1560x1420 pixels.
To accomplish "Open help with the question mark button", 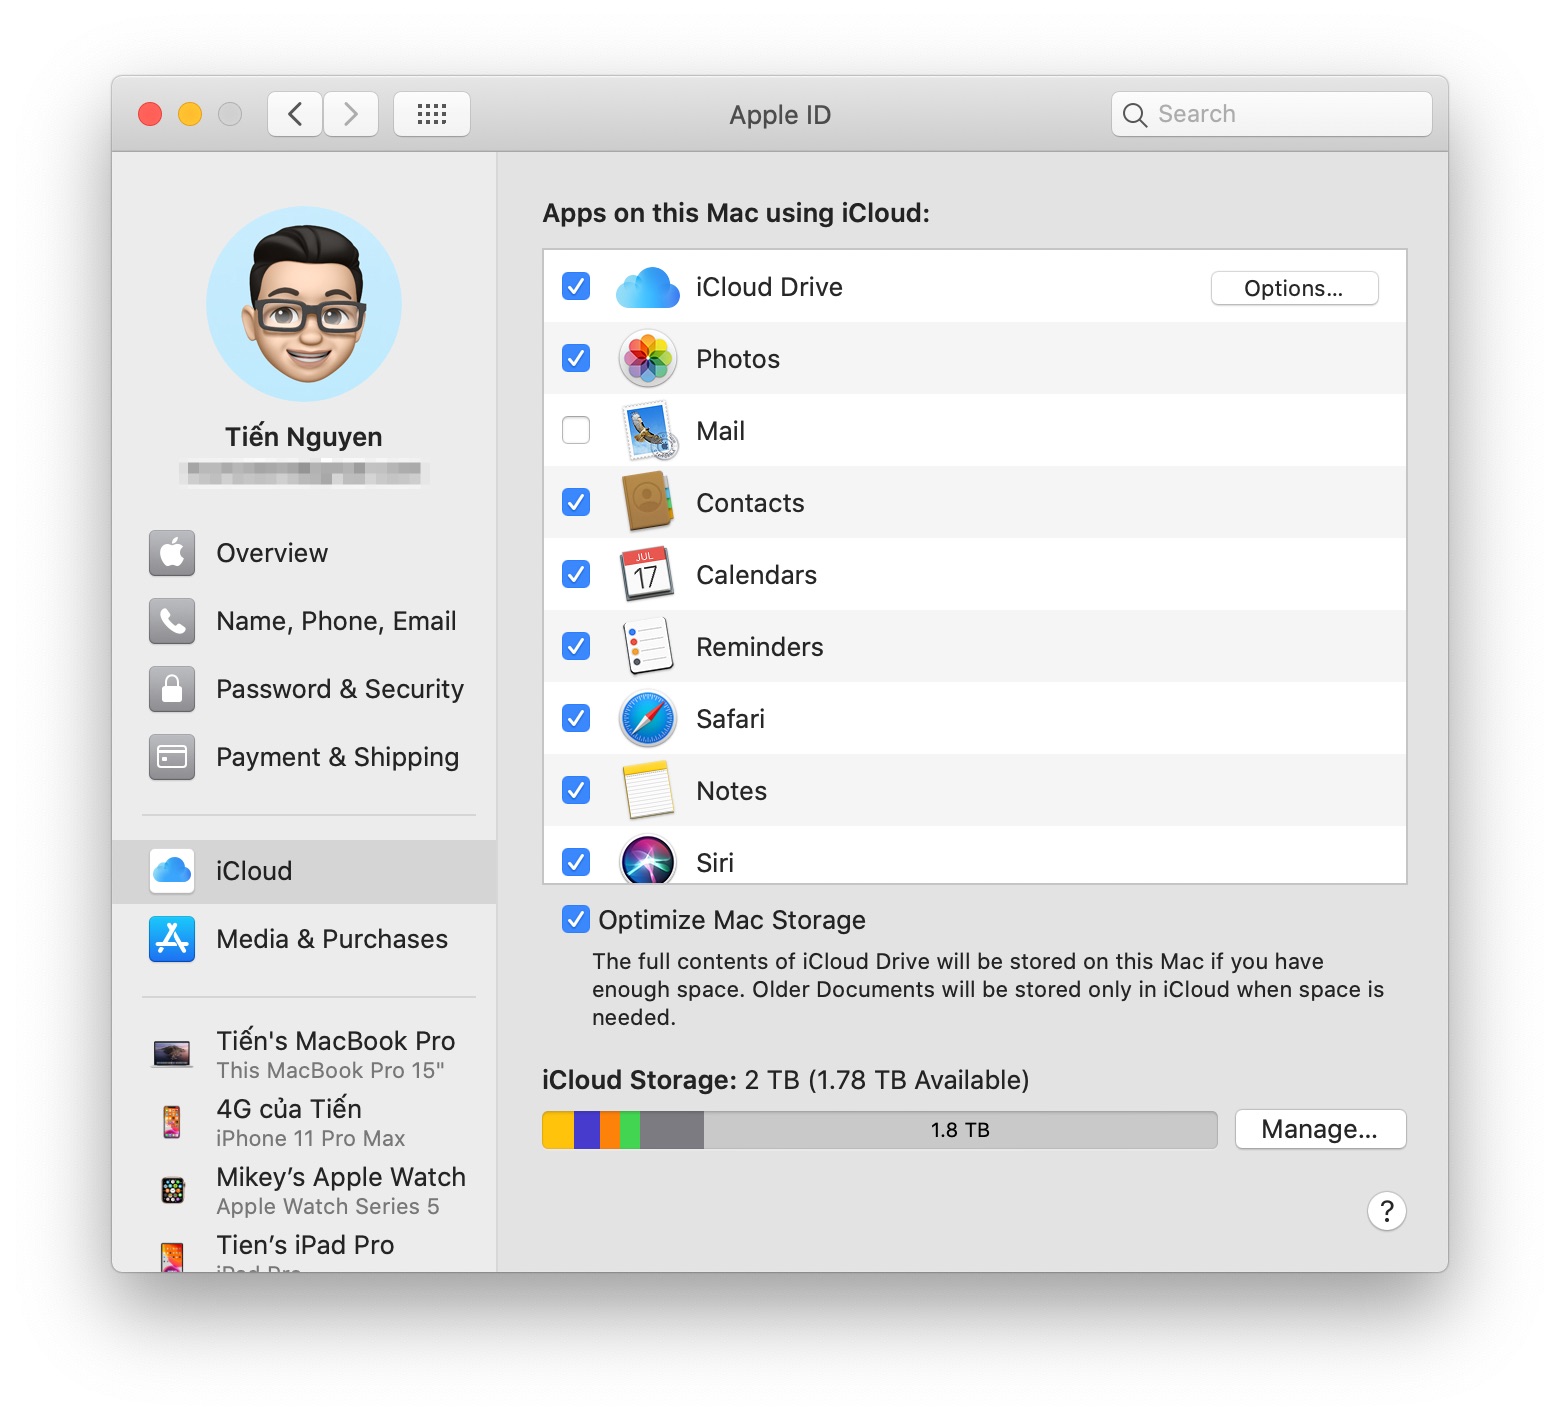I will pos(1387,1211).
